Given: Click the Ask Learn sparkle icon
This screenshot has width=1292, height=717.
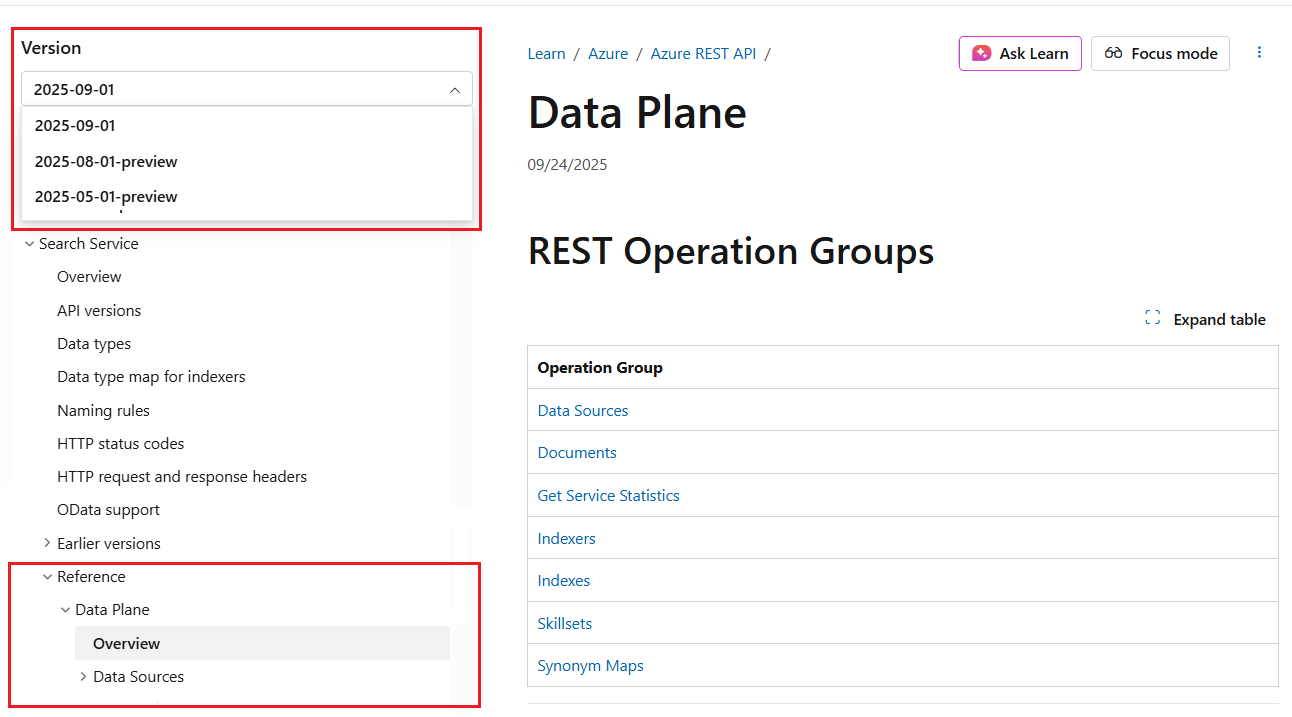Looking at the screenshot, I should pyautogui.click(x=981, y=54).
